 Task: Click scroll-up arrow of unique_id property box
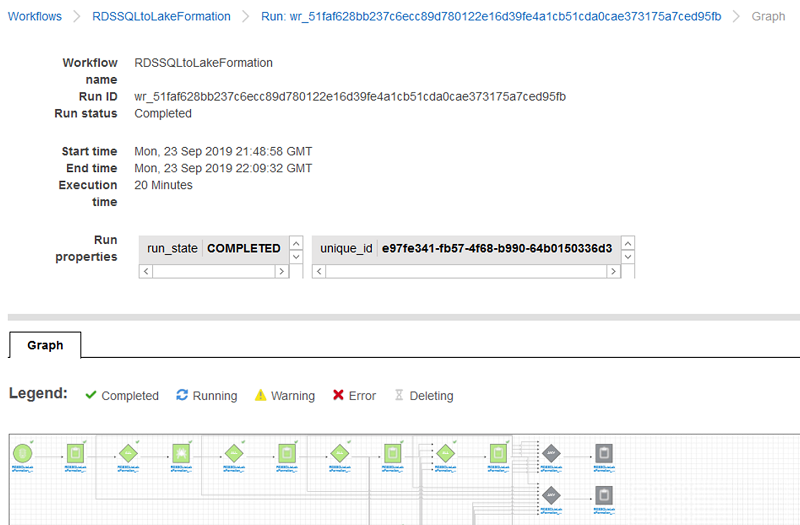[x=628, y=243]
